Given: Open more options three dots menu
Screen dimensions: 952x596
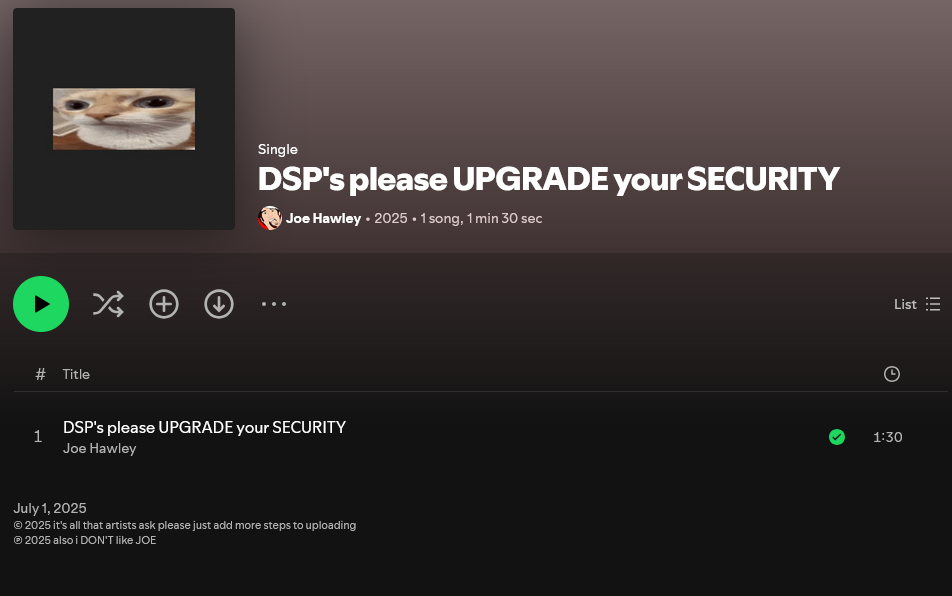Looking at the screenshot, I should point(274,304).
